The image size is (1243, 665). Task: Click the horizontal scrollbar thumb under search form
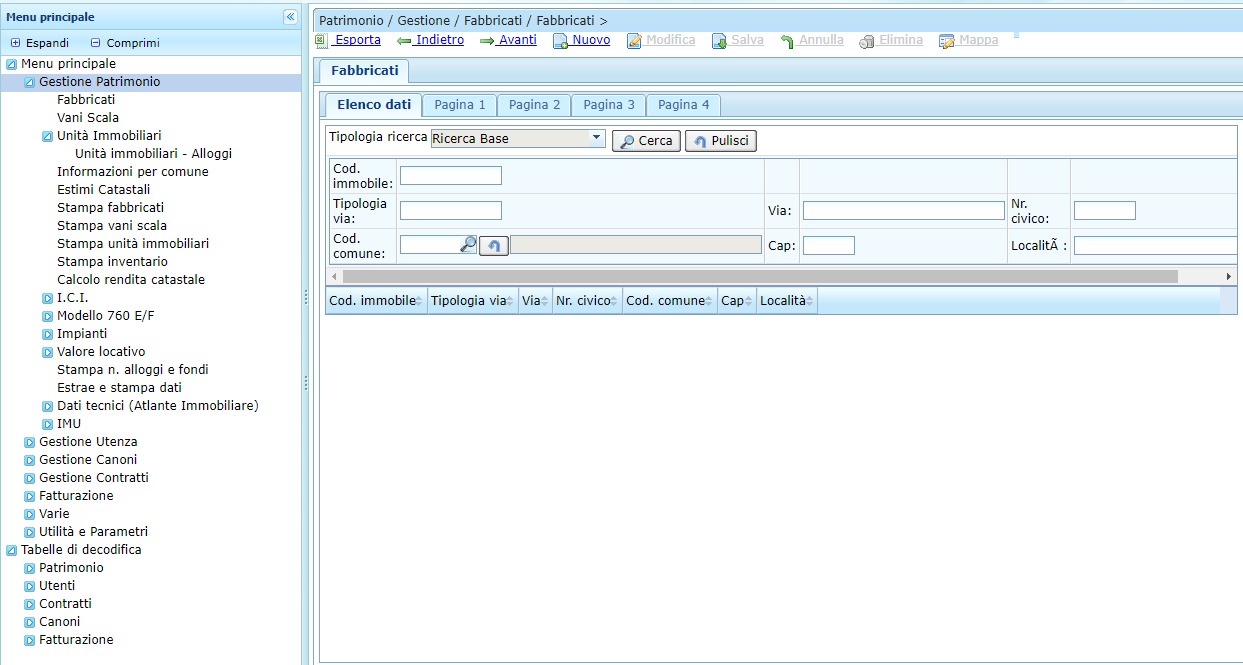[760, 276]
